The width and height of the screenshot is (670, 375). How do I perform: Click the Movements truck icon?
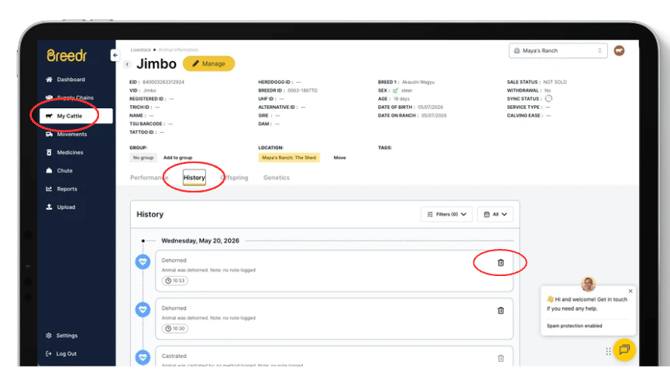49,134
